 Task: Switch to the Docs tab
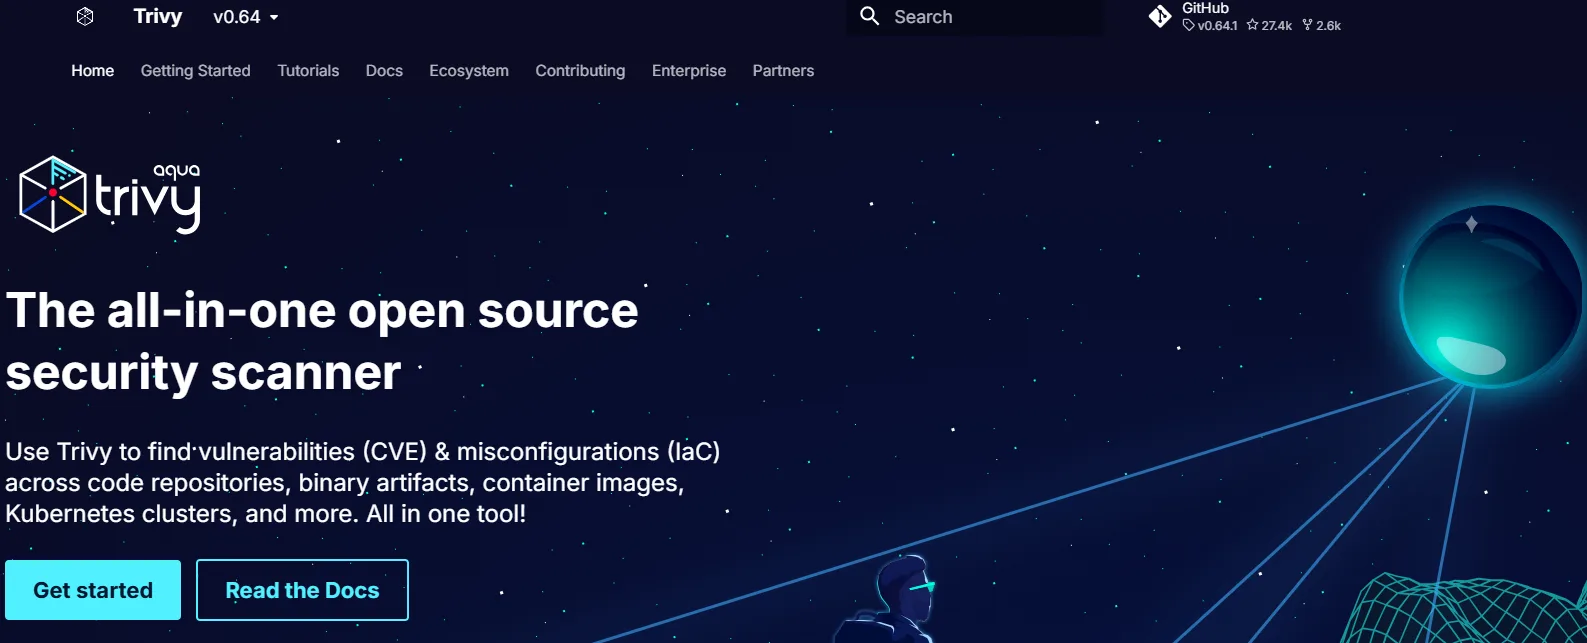(x=384, y=71)
